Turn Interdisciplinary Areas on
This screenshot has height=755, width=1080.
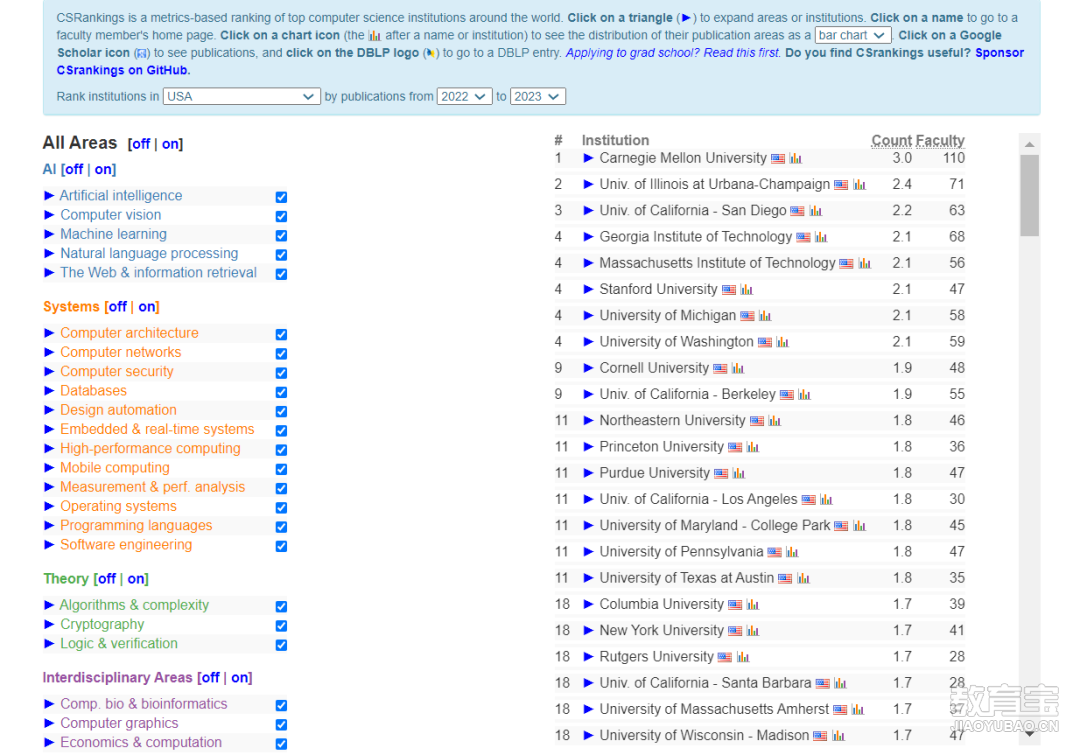point(240,678)
